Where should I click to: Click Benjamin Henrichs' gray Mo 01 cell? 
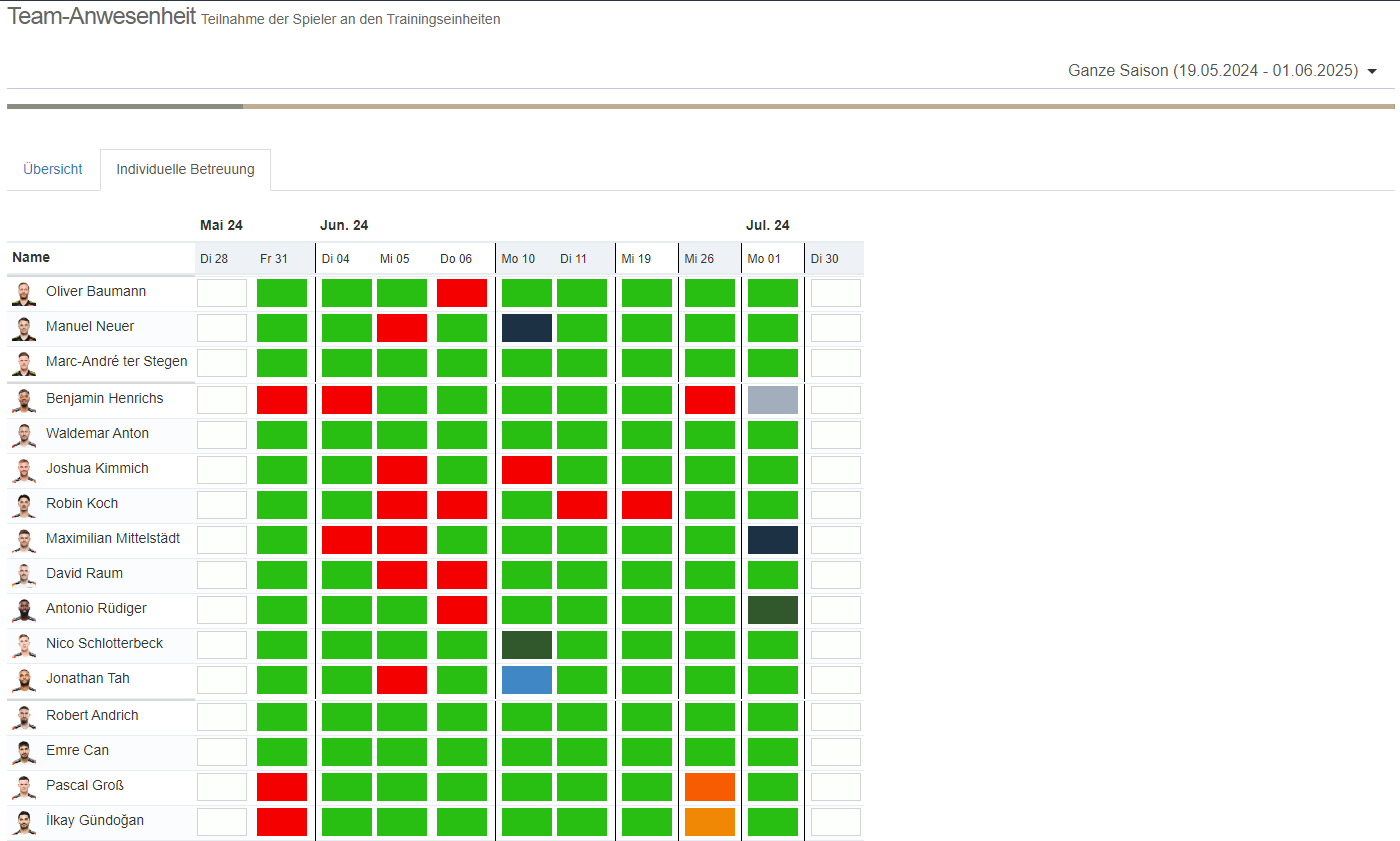pos(773,400)
